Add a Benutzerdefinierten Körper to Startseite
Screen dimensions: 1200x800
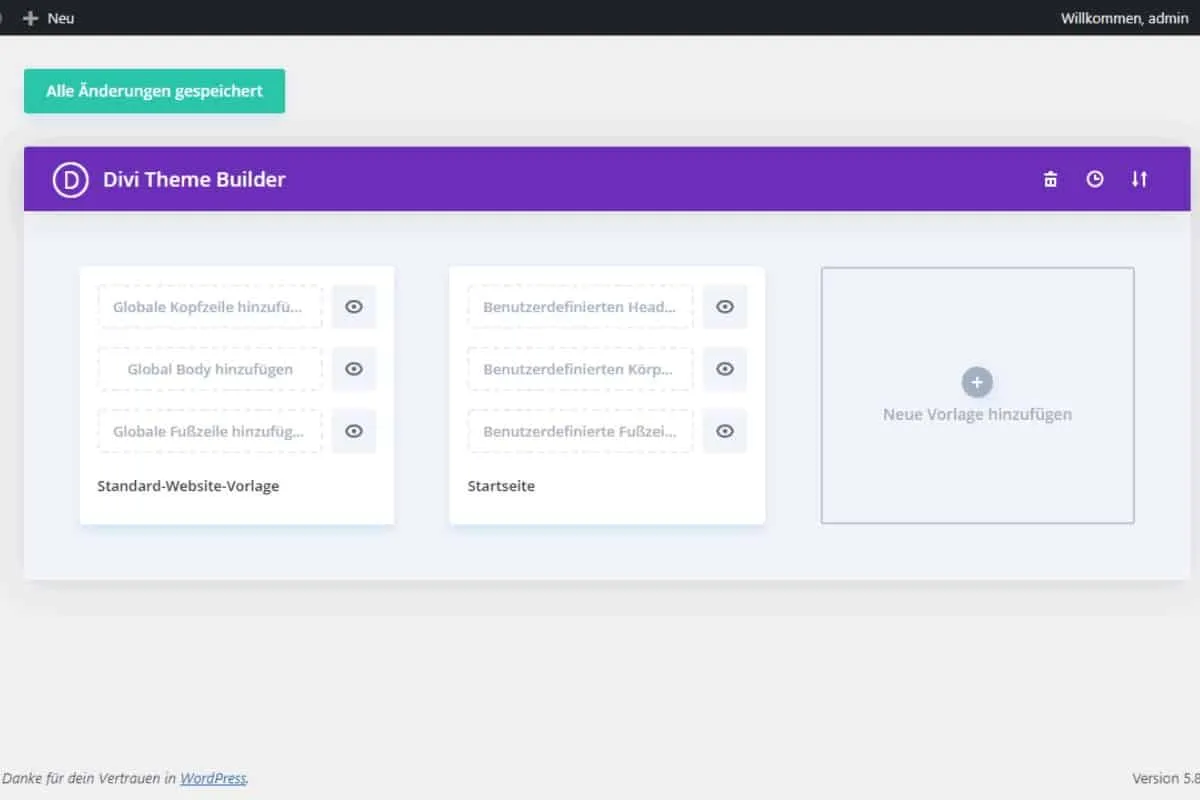579,369
